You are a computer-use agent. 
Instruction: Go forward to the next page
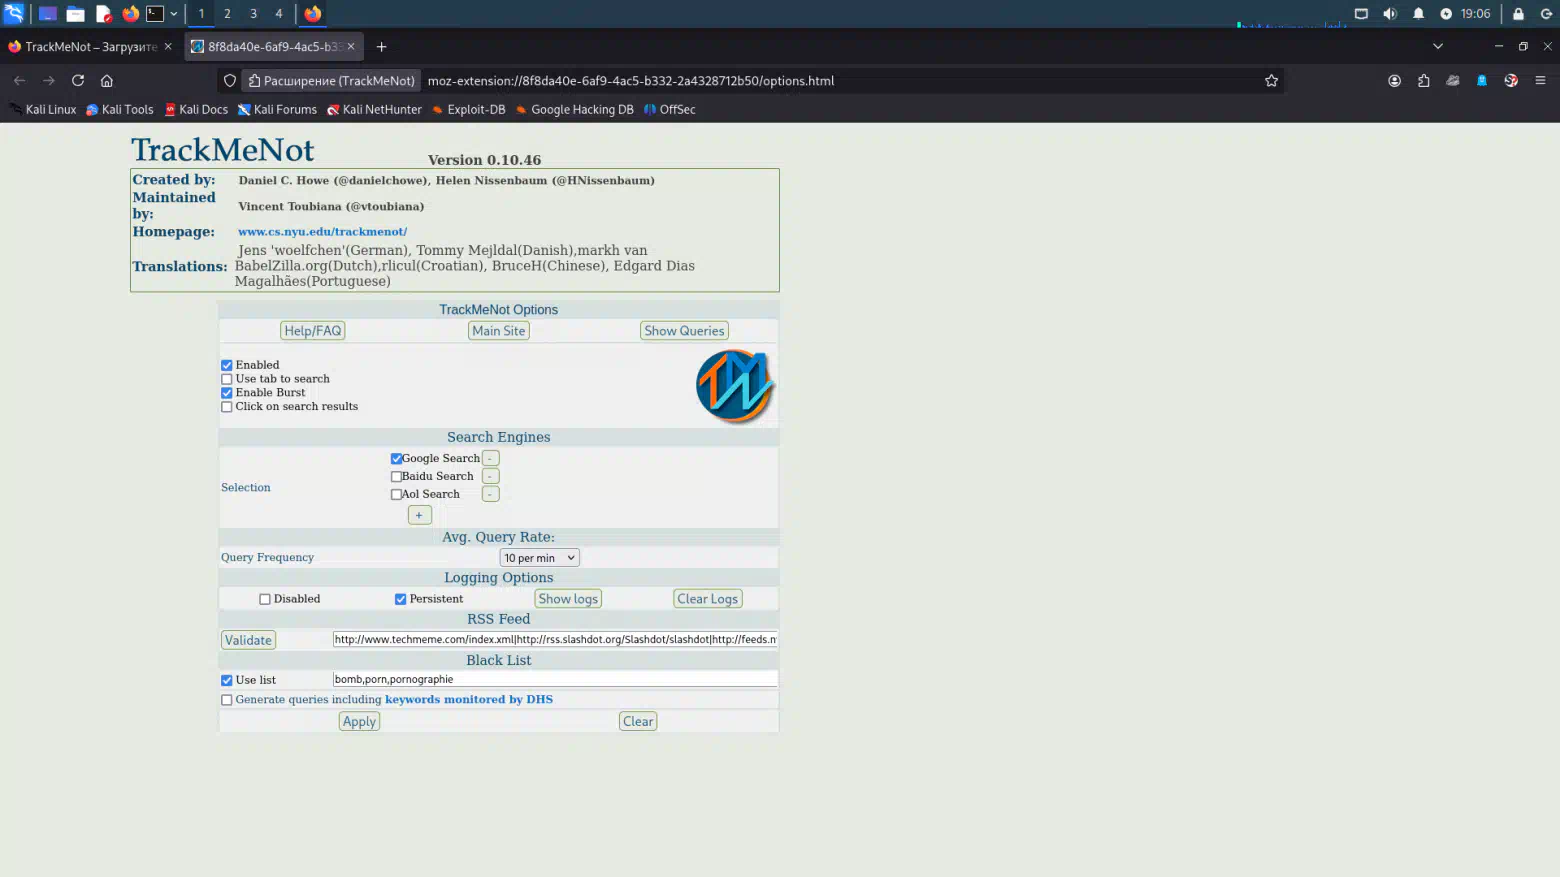(48, 81)
